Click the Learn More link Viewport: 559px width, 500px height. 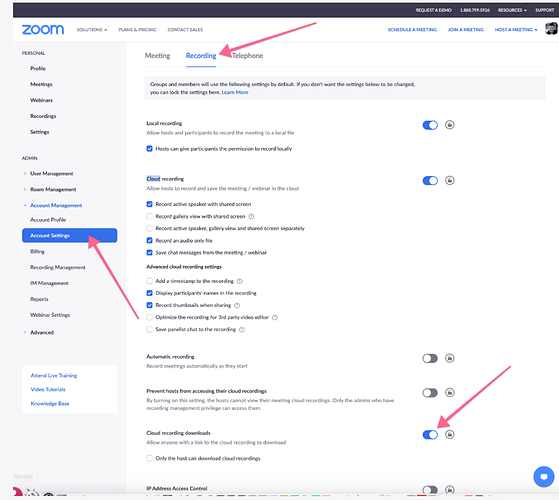235,92
